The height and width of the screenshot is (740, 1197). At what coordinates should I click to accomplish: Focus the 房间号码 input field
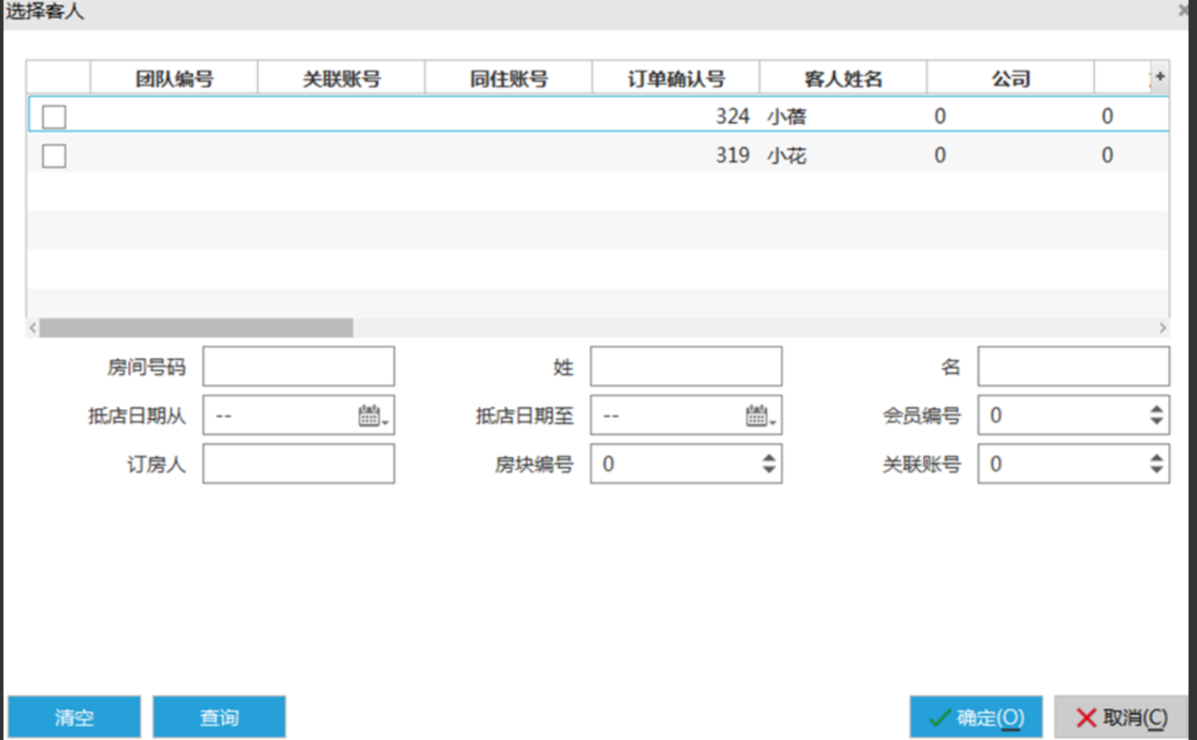point(298,367)
